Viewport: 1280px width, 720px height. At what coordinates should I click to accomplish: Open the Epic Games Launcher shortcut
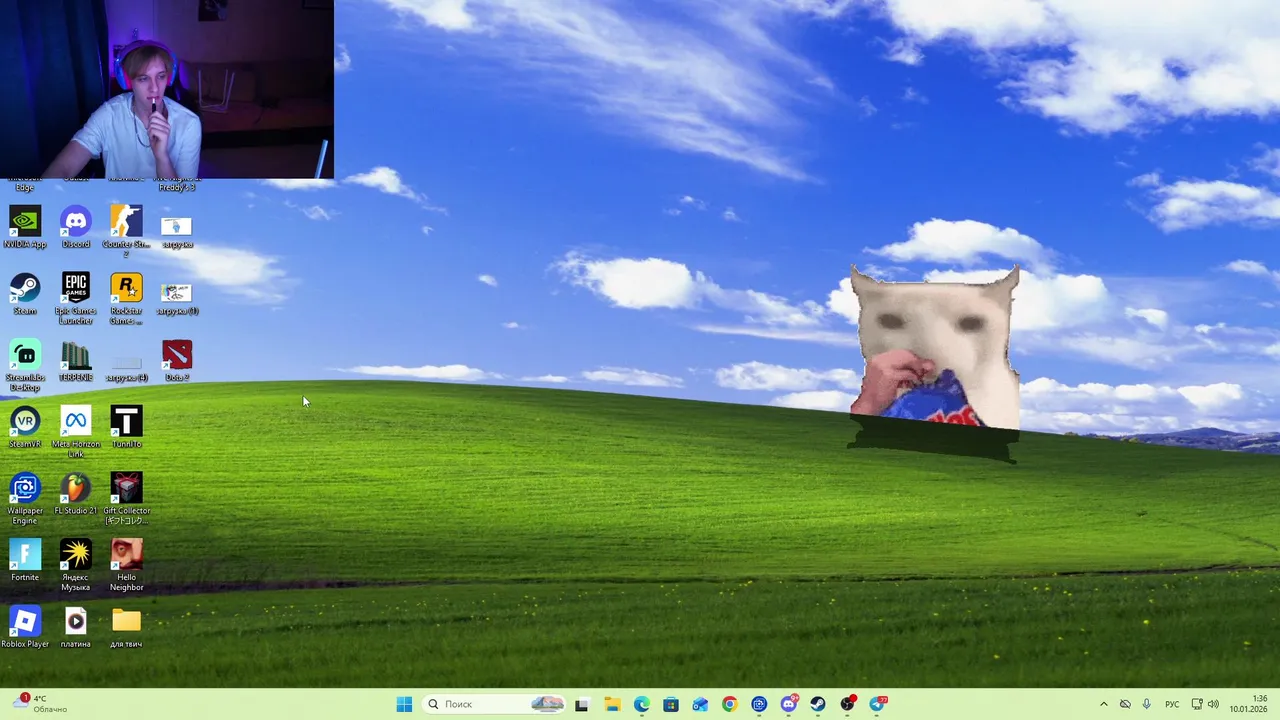point(76,299)
